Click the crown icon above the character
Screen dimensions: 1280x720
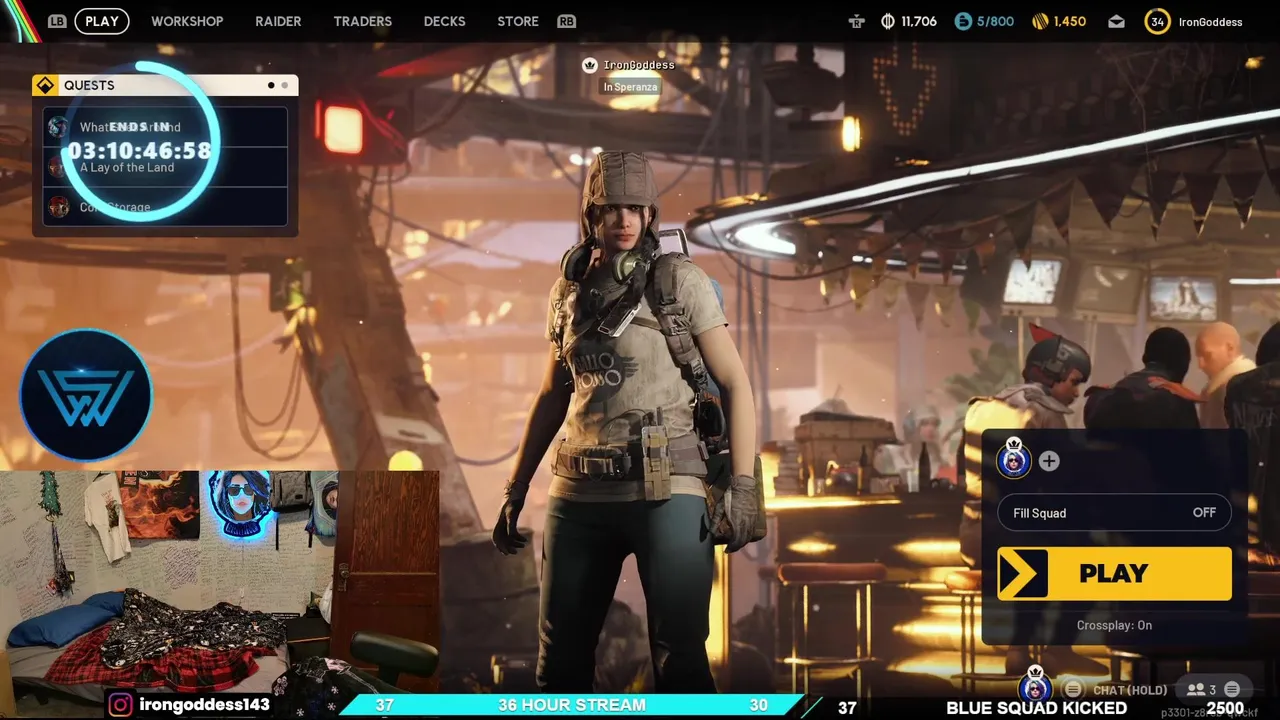[x=590, y=65]
